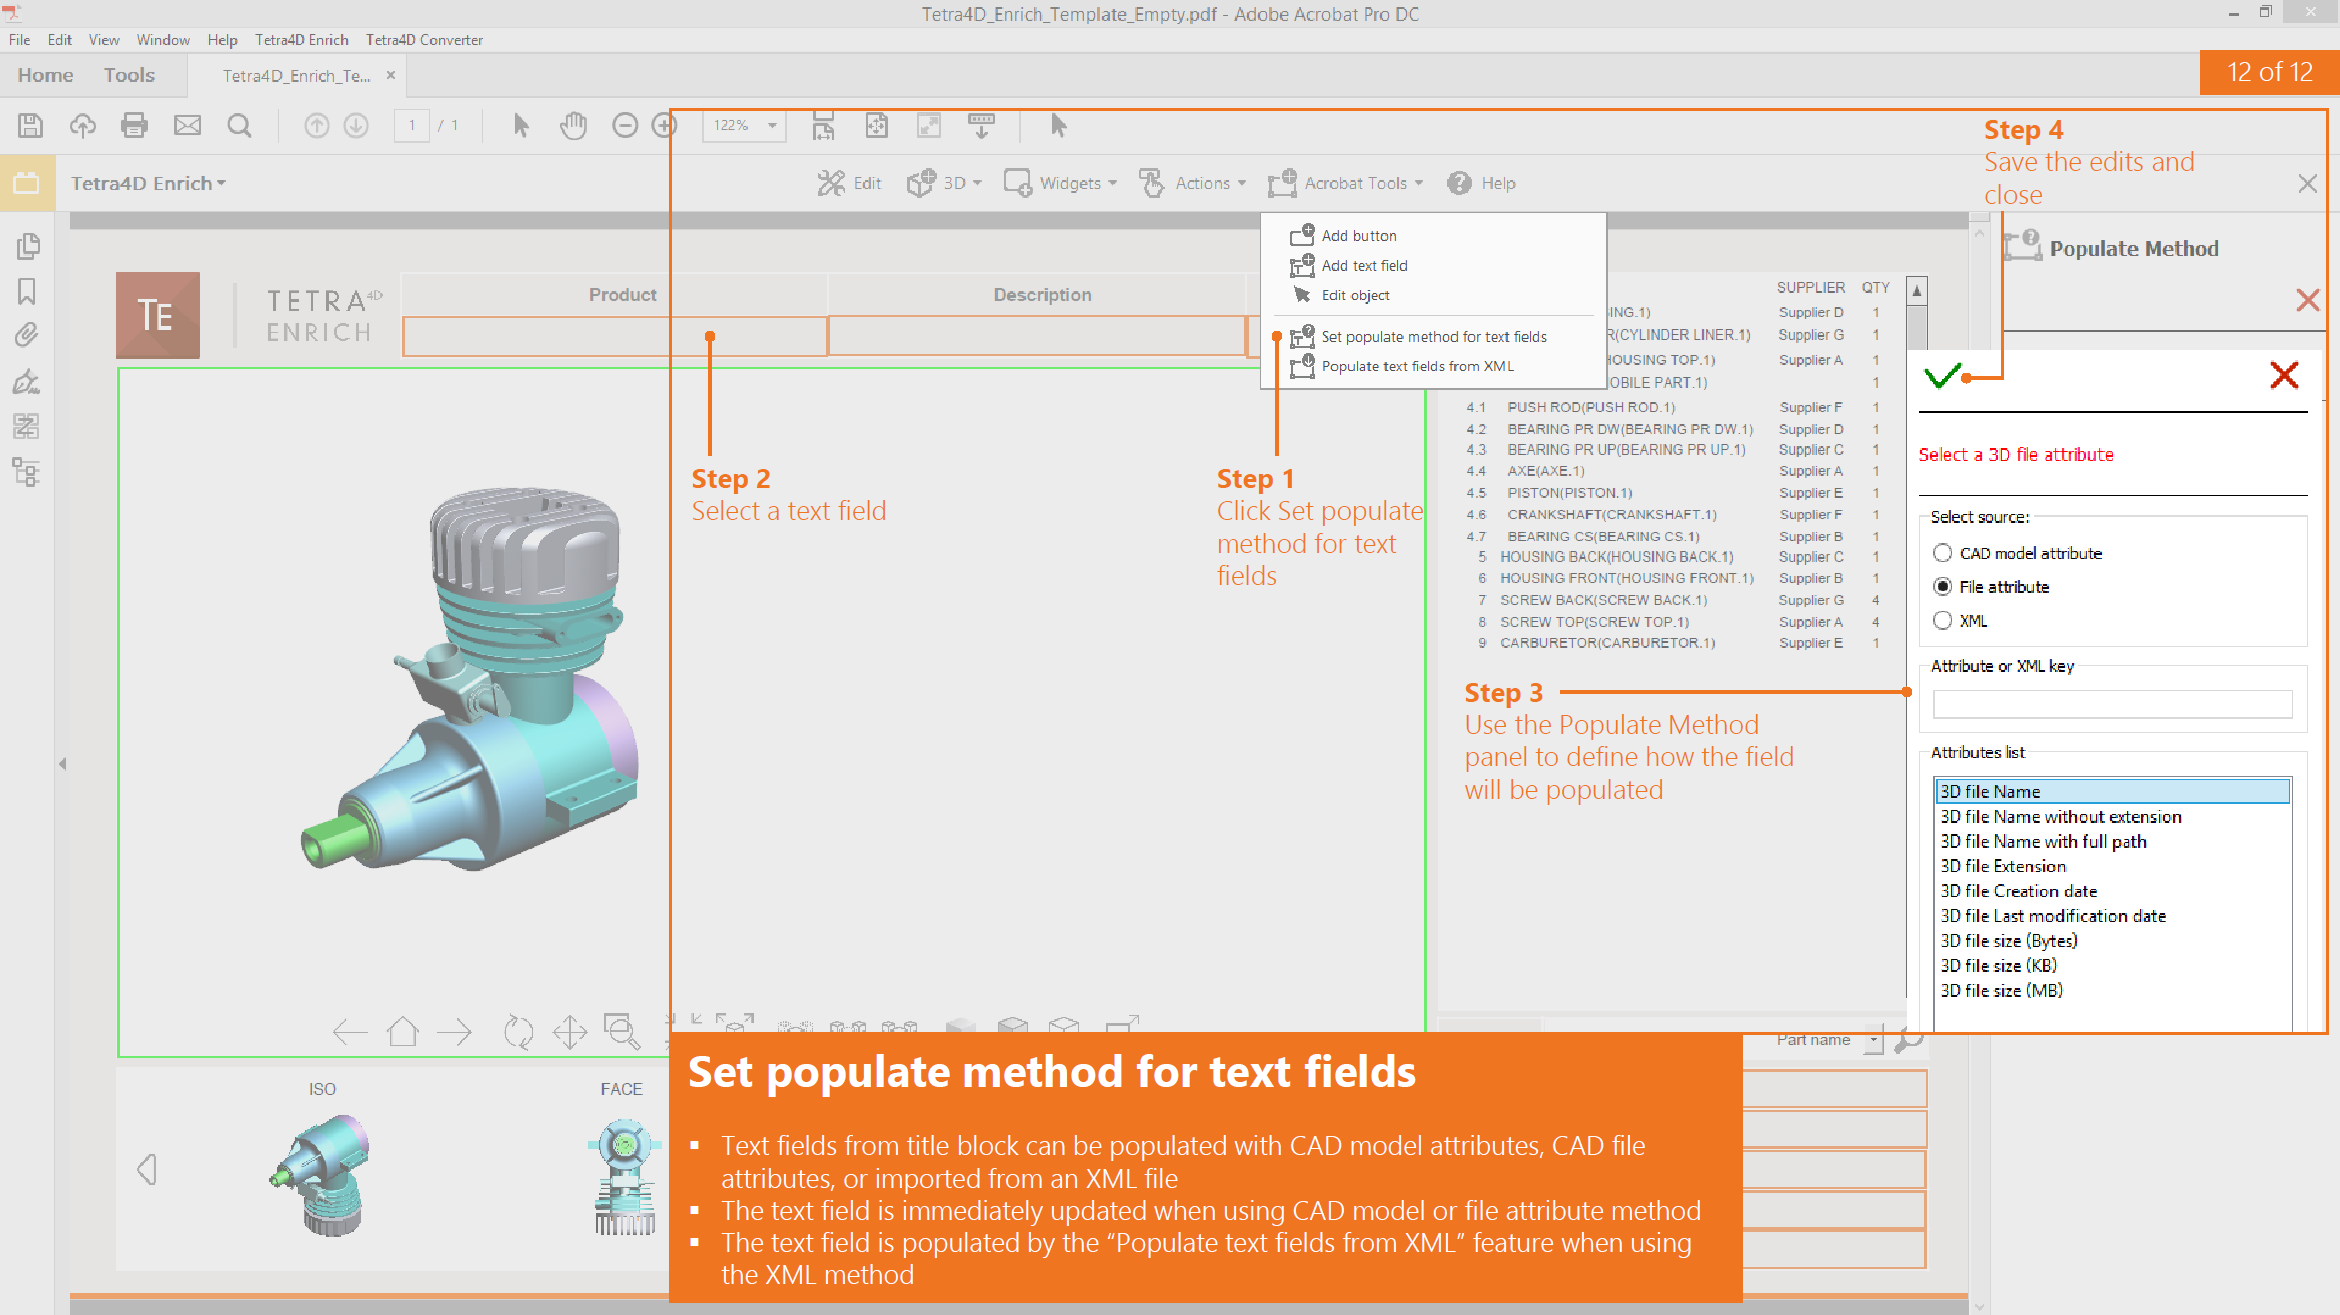2340x1315 pixels.
Task: Cancel with the red X beside checkmark
Action: click(2285, 375)
